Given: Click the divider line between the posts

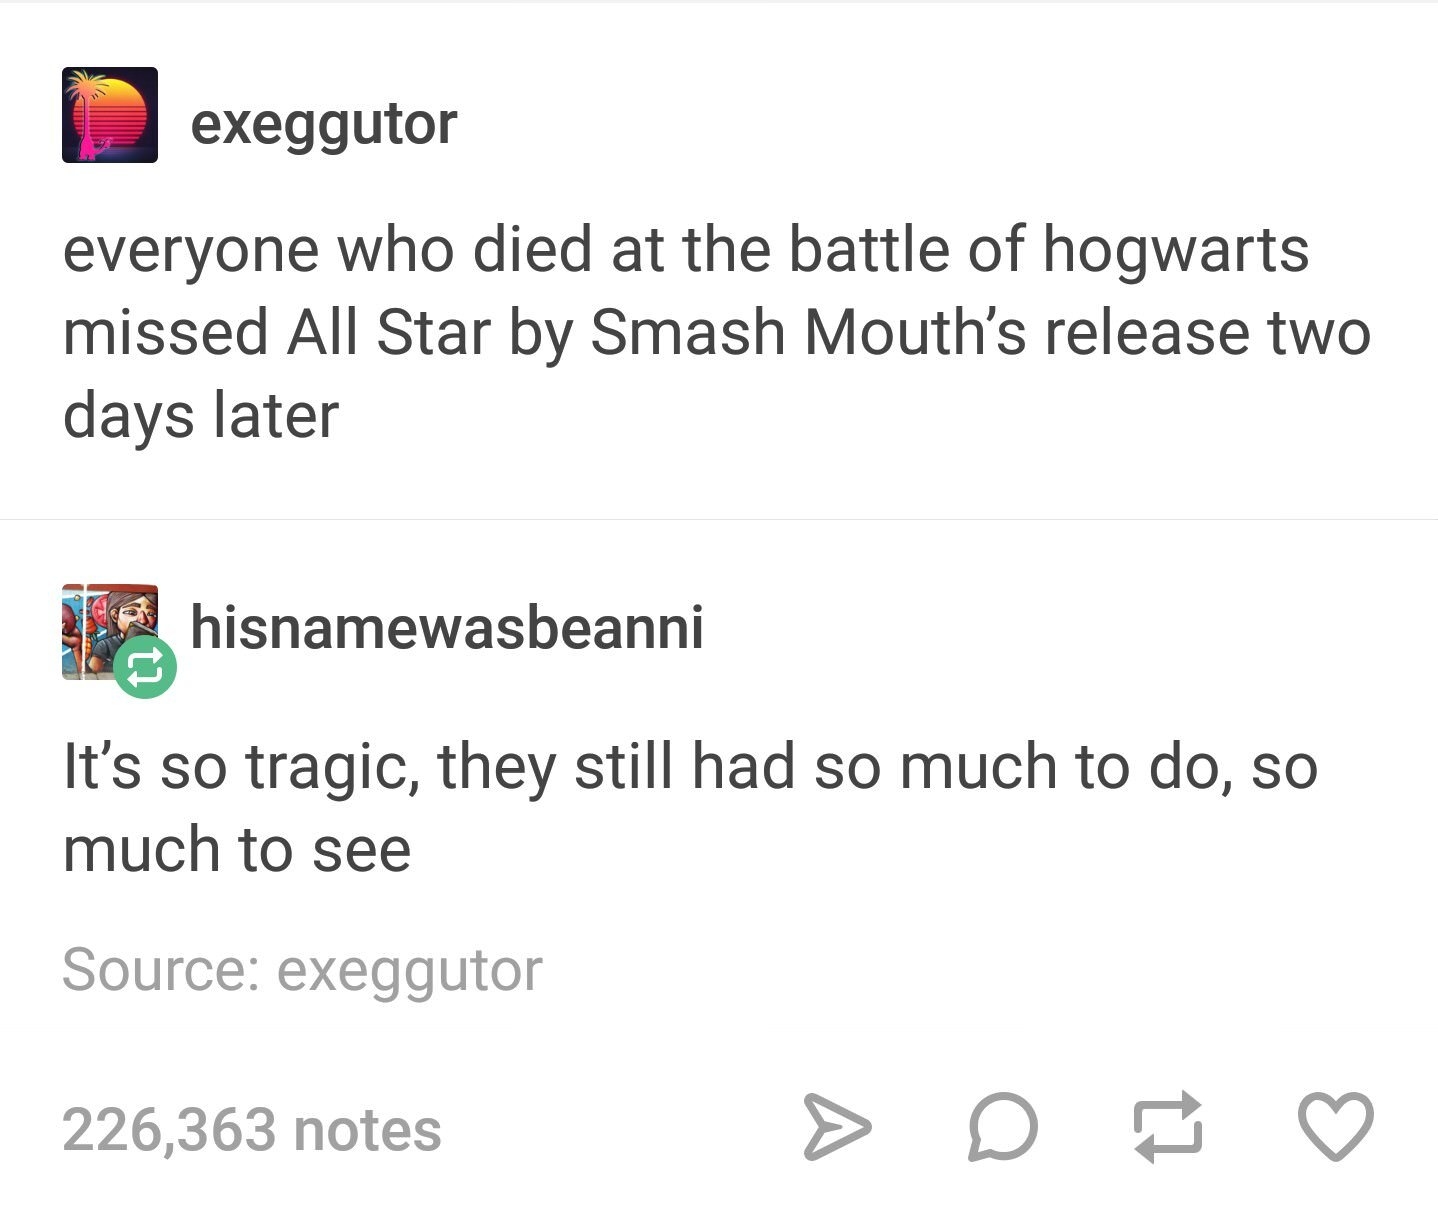Looking at the screenshot, I should [719, 519].
